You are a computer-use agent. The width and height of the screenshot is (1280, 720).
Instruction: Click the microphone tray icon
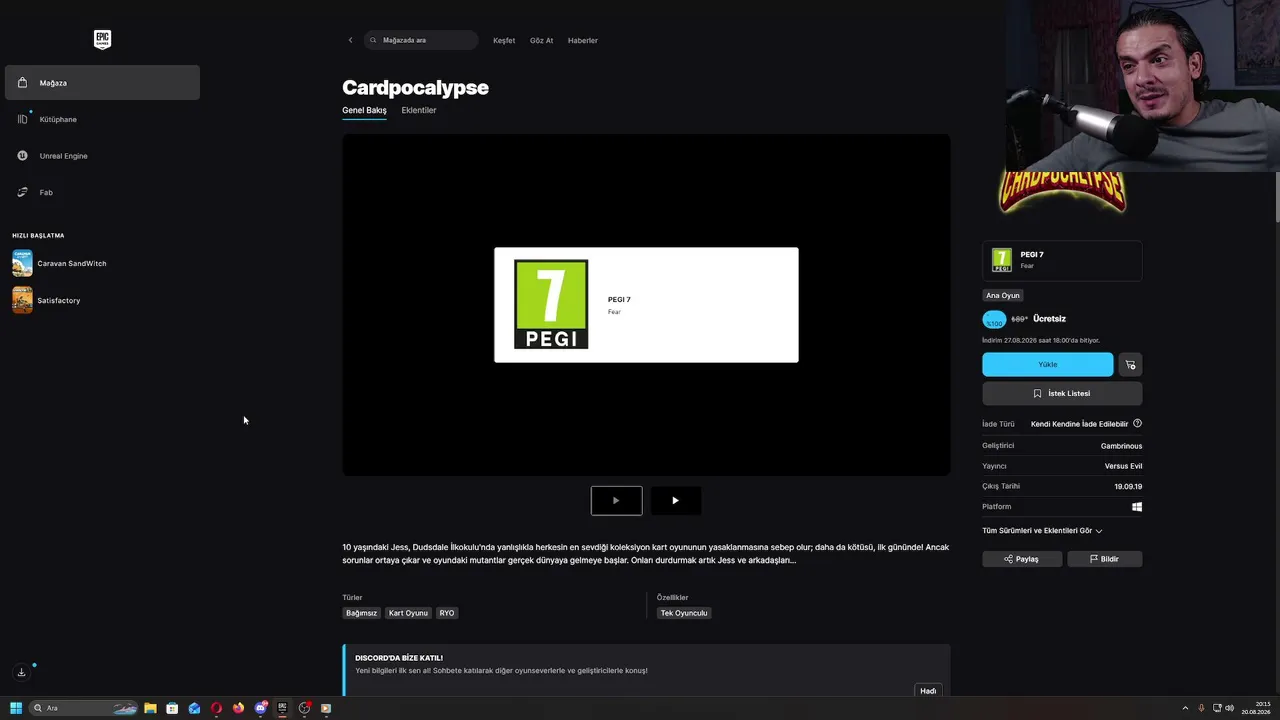point(1201,708)
